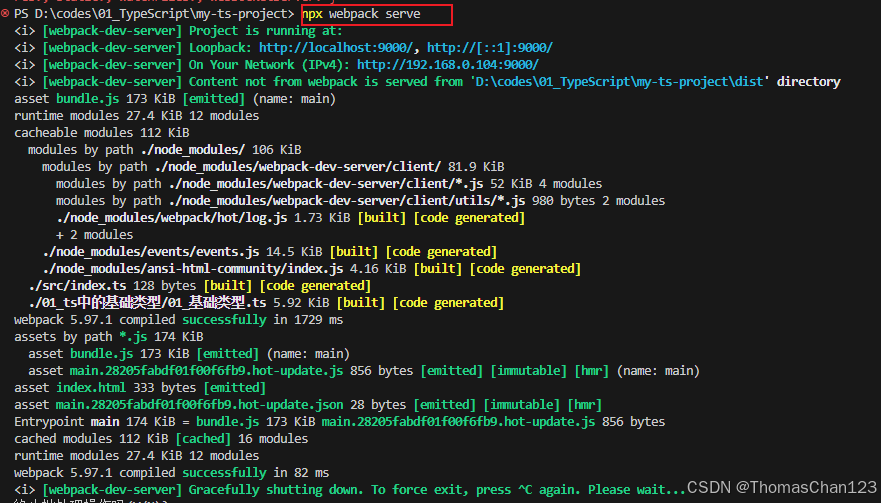Click the red error circle before the prompt
The width and height of the screenshot is (881, 503).
click(5, 13)
